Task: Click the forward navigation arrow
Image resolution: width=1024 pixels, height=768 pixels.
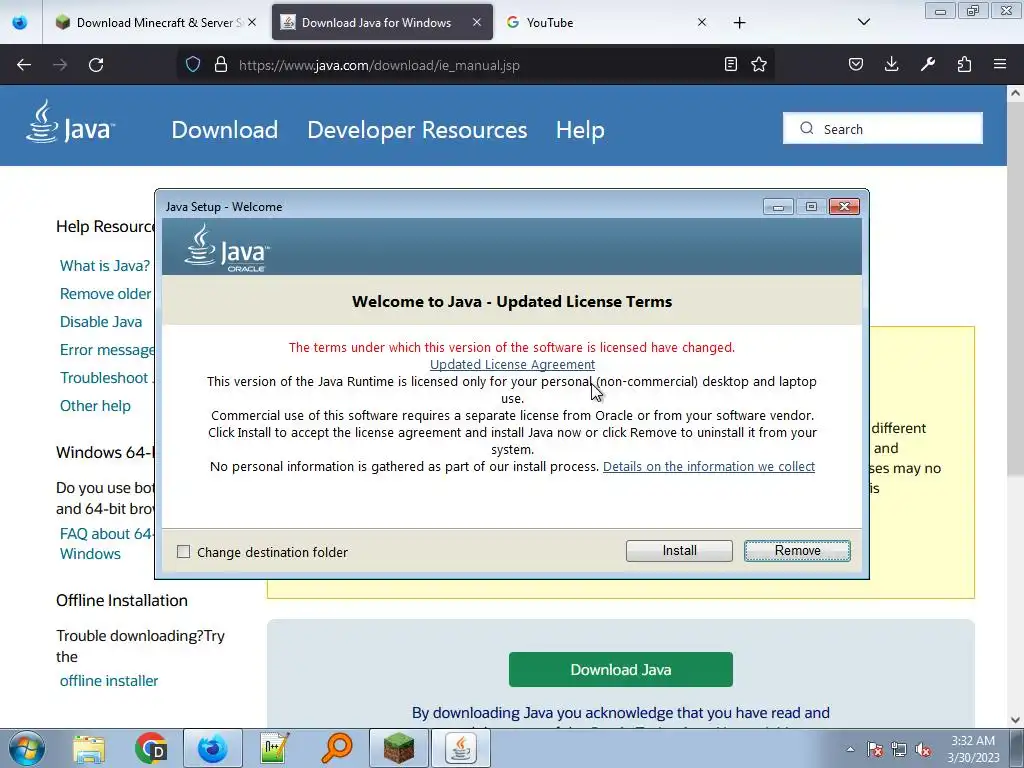Action: click(60, 65)
